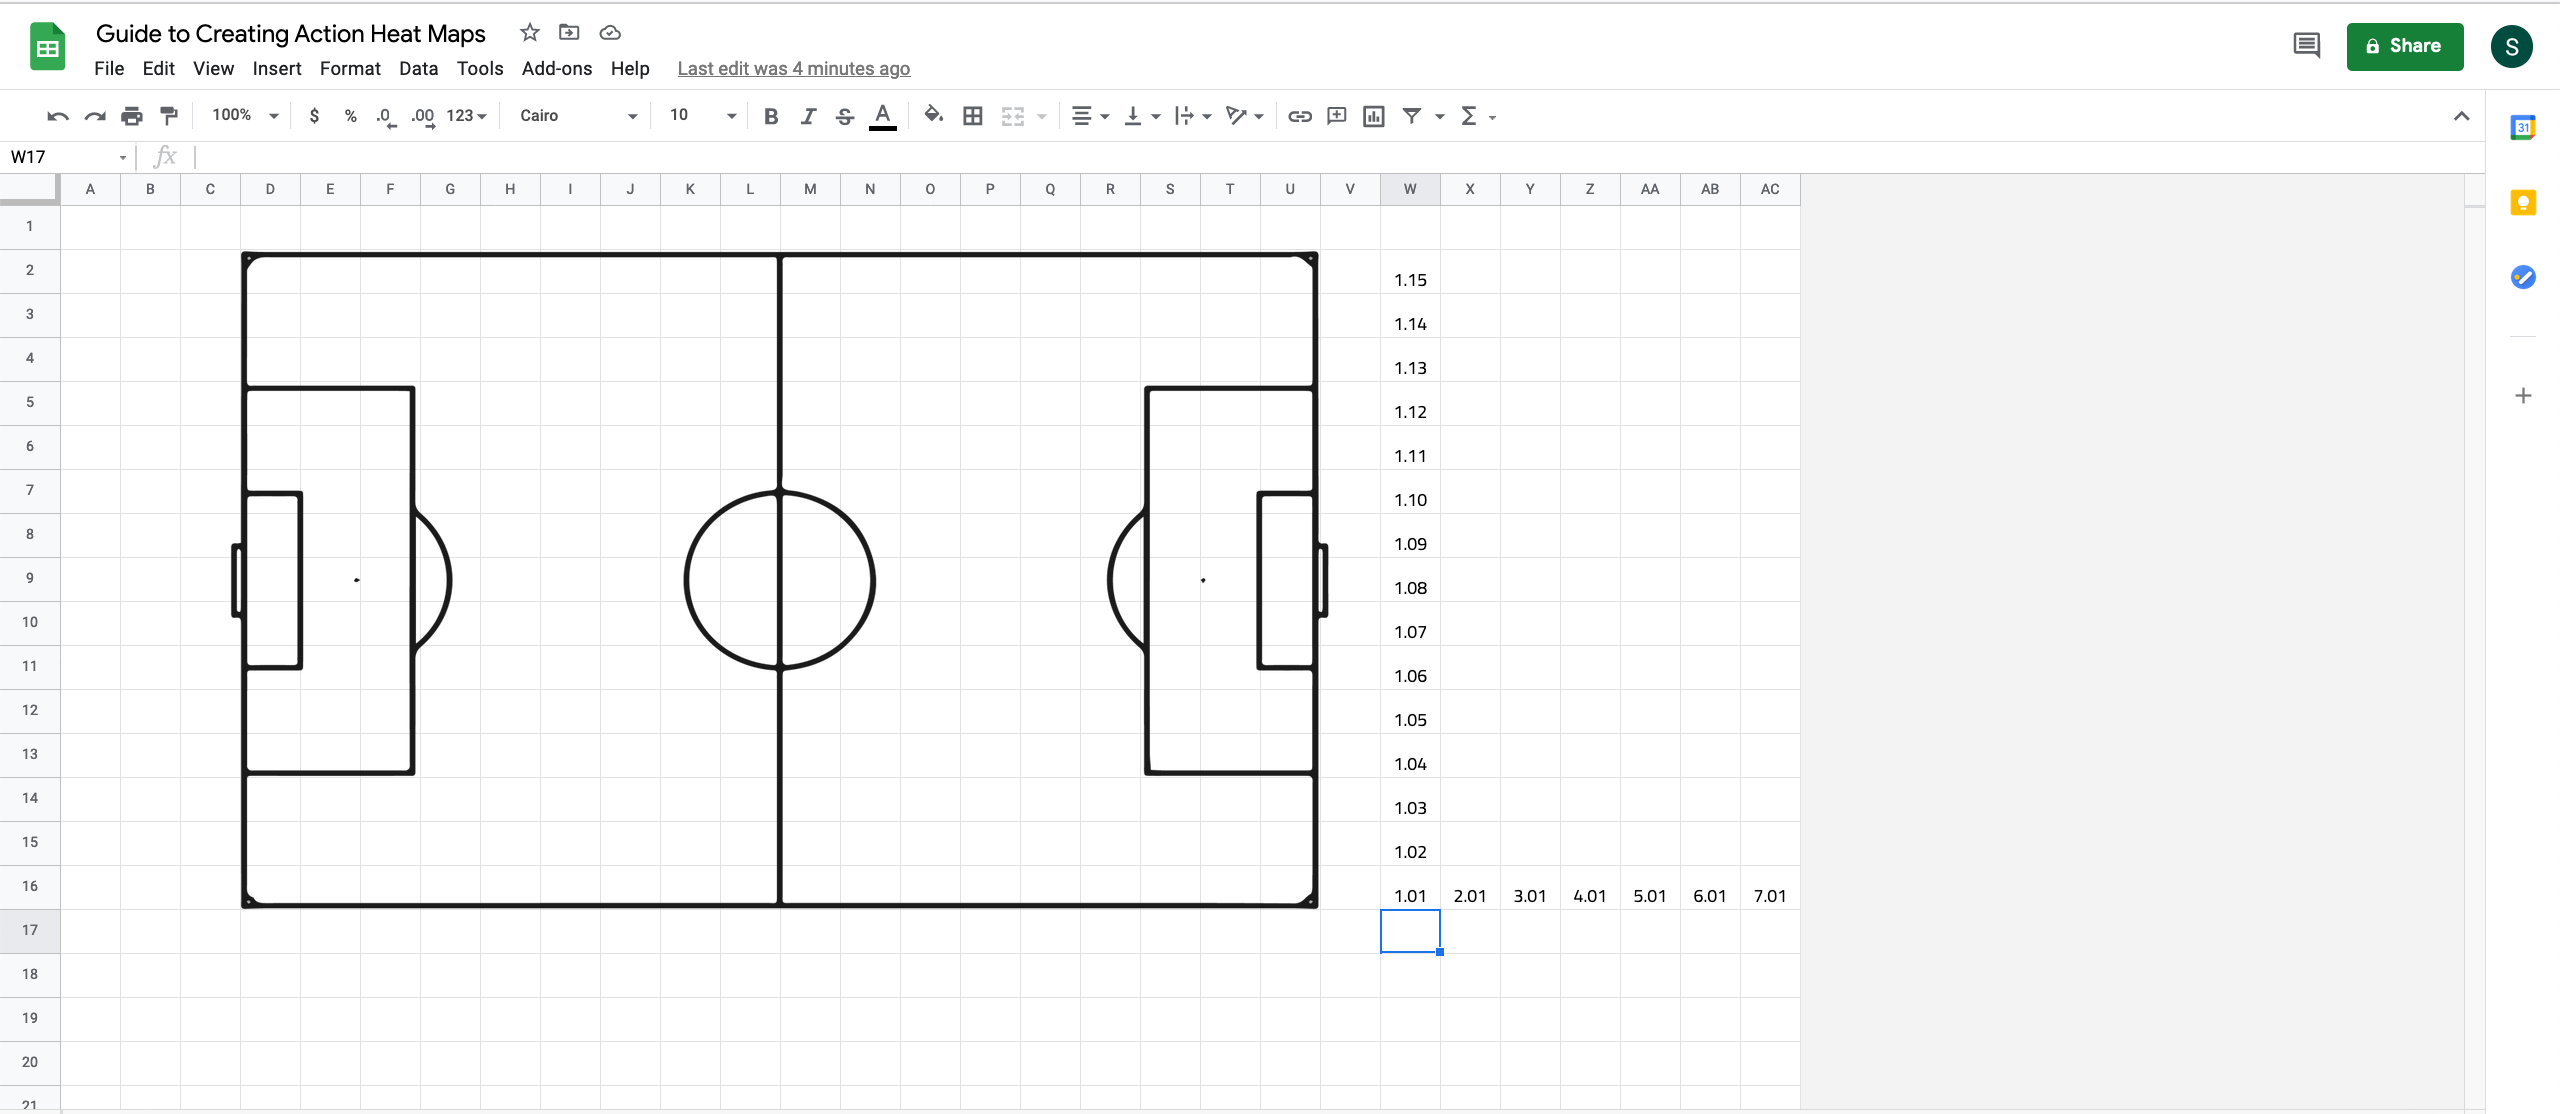This screenshot has width=2560, height=1114.
Task: Open text rotation options
Action: pos(1244,116)
